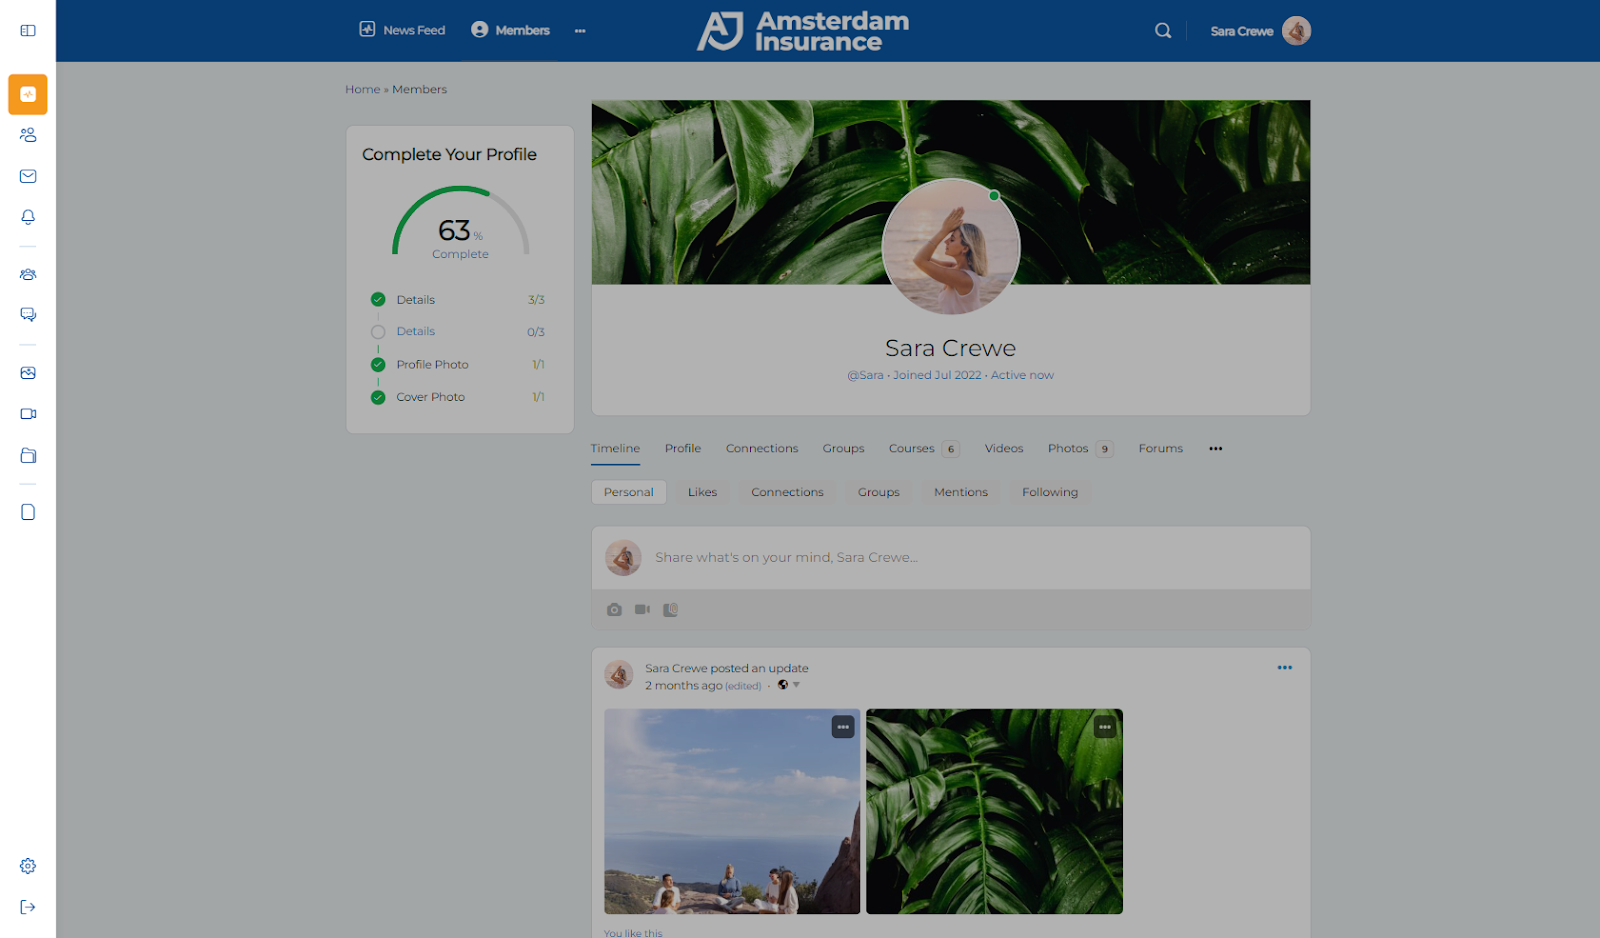The width and height of the screenshot is (1600, 938).
Task: Click the settings gear icon in sidebar
Action: coord(28,866)
